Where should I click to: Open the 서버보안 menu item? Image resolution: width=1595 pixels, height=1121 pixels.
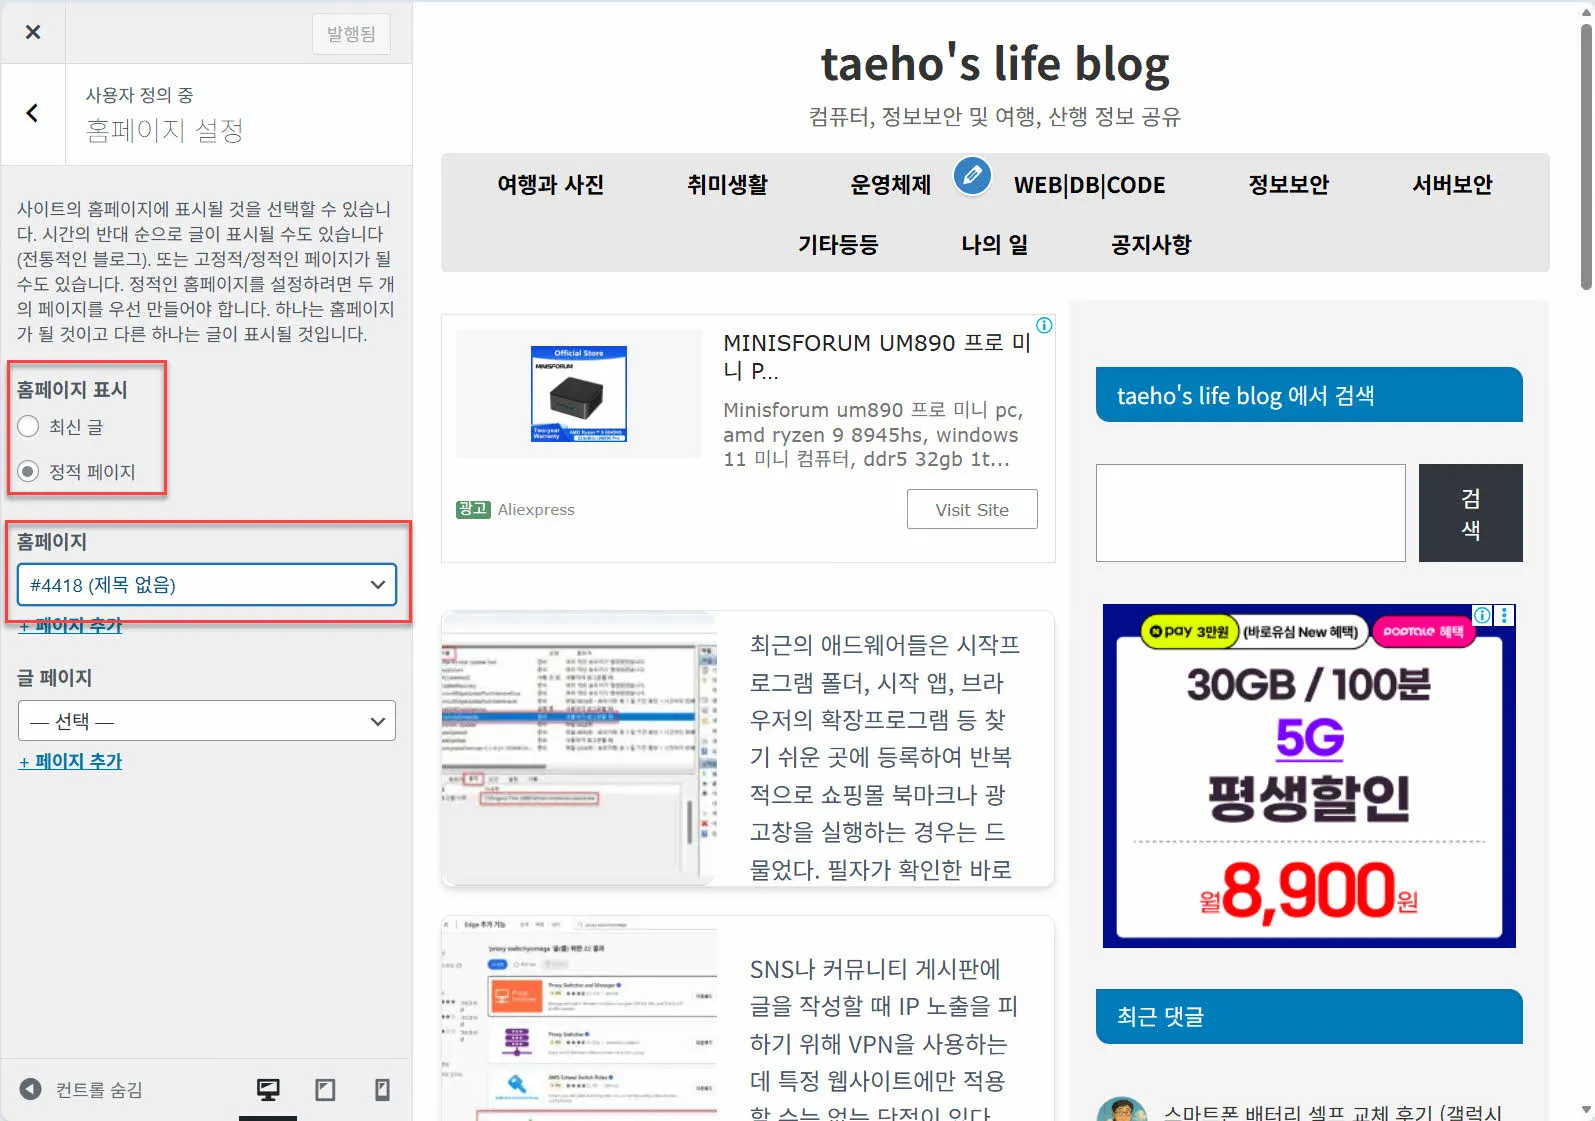[x=1452, y=185]
